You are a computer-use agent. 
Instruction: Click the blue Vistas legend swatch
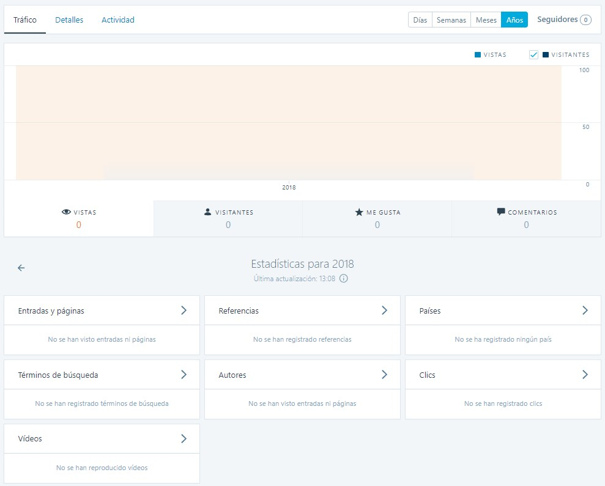click(478, 55)
